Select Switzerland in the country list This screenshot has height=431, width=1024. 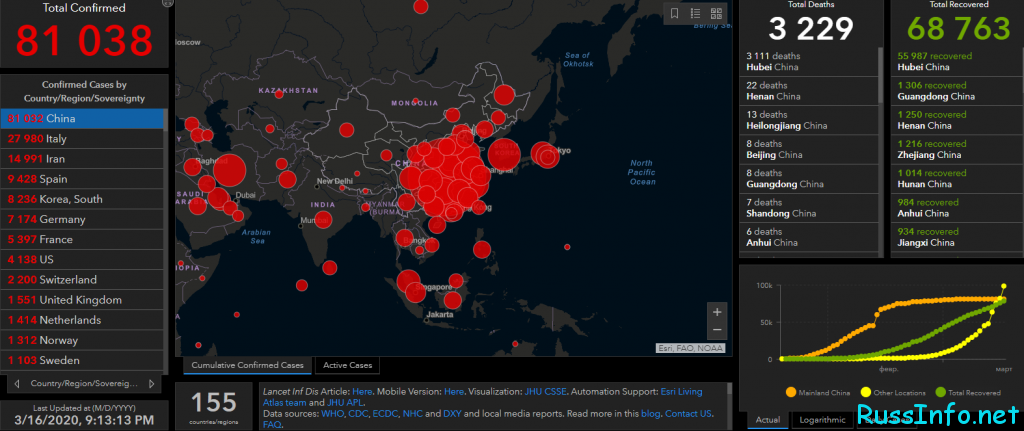pos(82,280)
